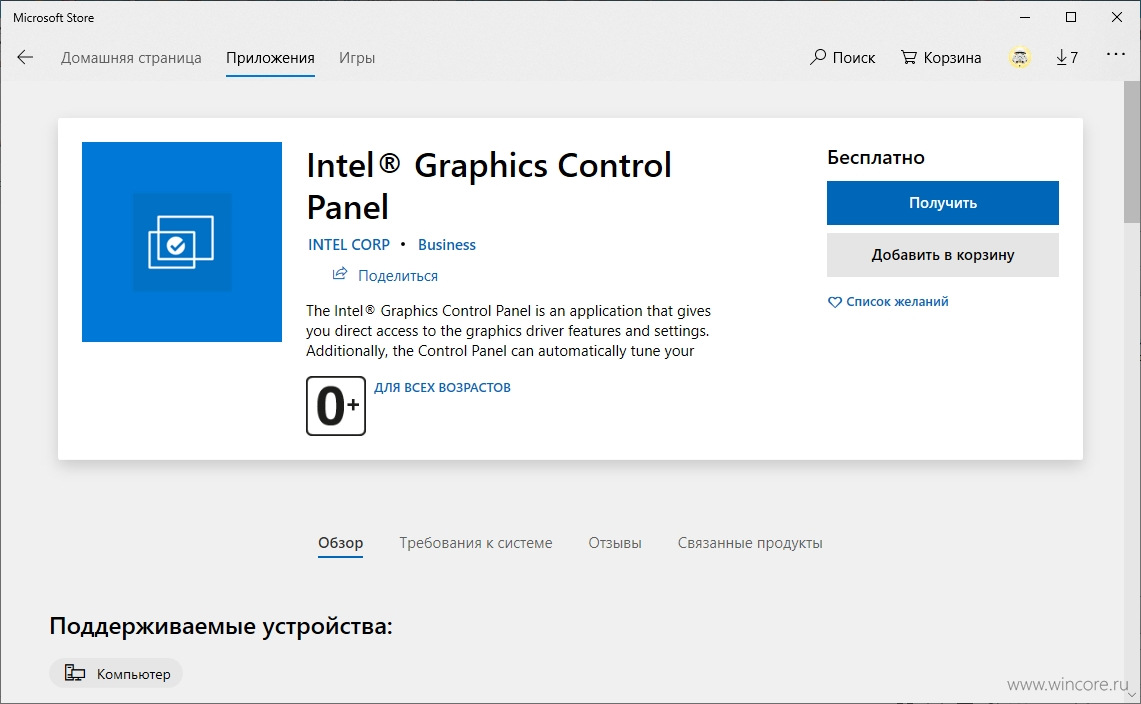This screenshot has width=1141, height=704.
Task: Open Поиск search
Action: click(842, 58)
